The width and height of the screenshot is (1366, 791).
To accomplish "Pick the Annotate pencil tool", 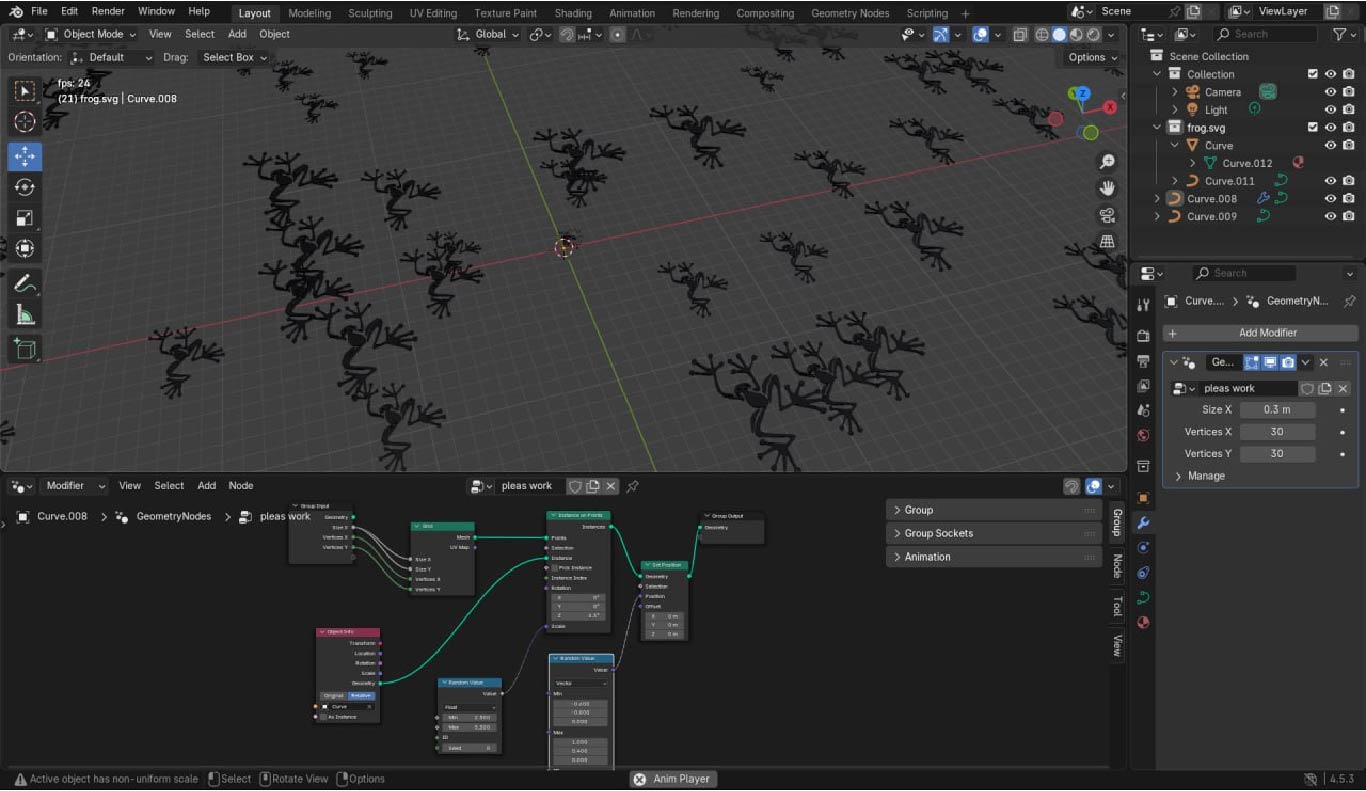I will click(x=25, y=283).
